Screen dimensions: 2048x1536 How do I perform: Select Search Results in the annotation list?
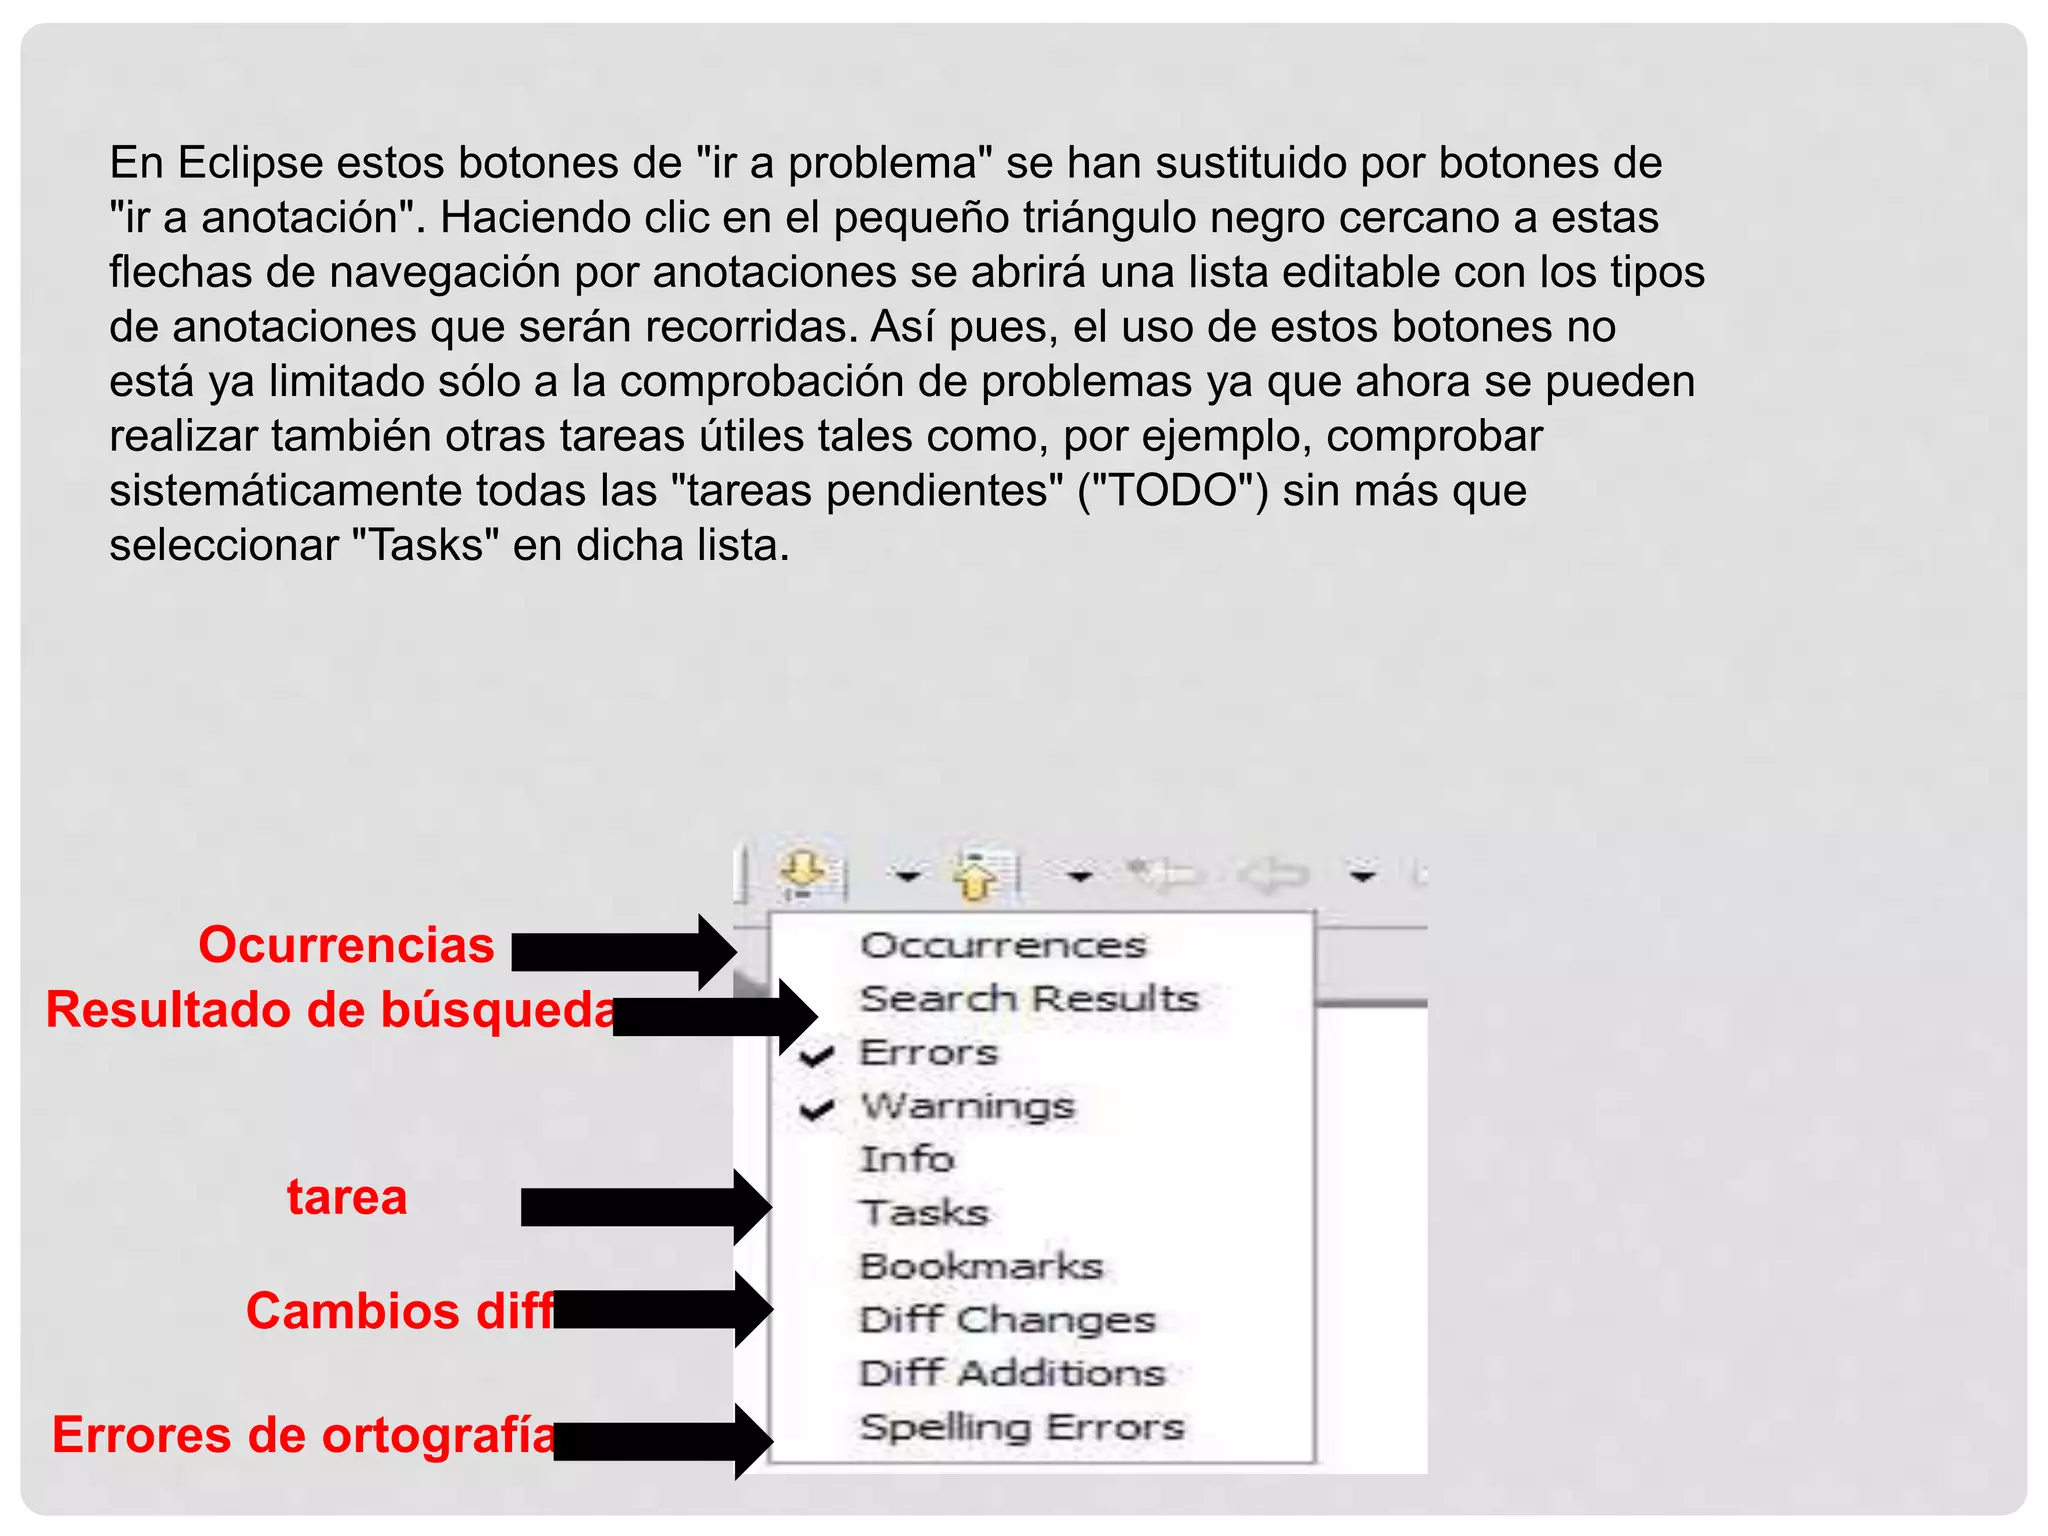coord(1040,998)
